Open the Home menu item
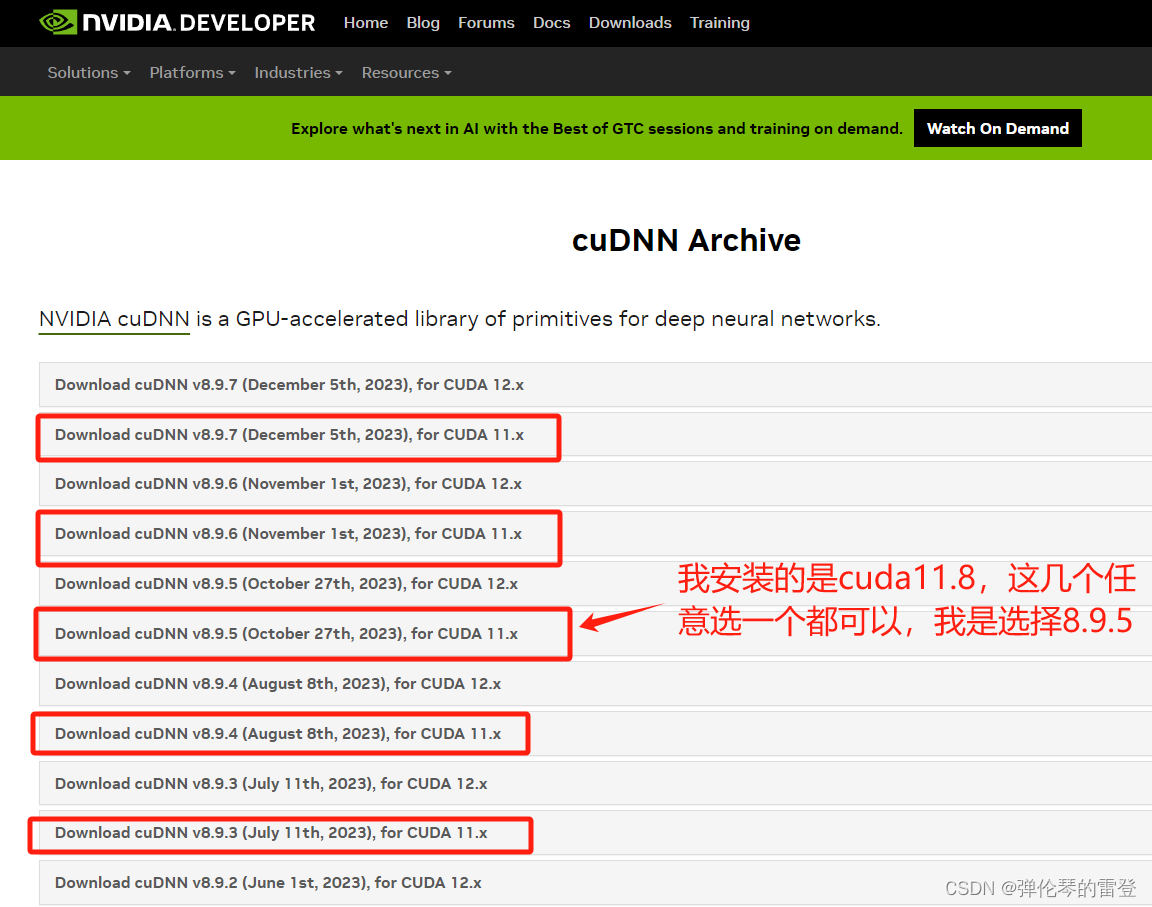Viewport: 1152px width, 907px height. [x=366, y=23]
